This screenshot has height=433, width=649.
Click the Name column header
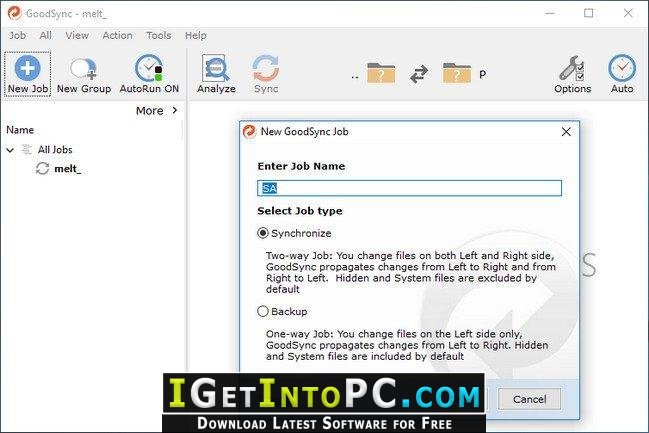coord(20,130)
